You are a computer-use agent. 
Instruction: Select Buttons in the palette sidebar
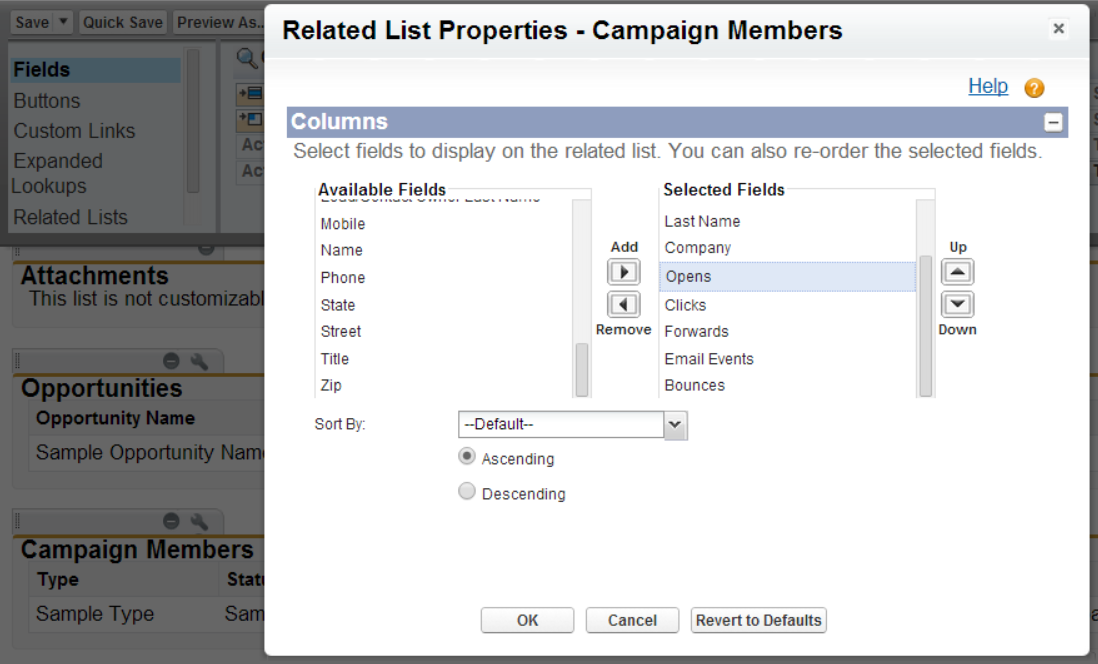47,101
